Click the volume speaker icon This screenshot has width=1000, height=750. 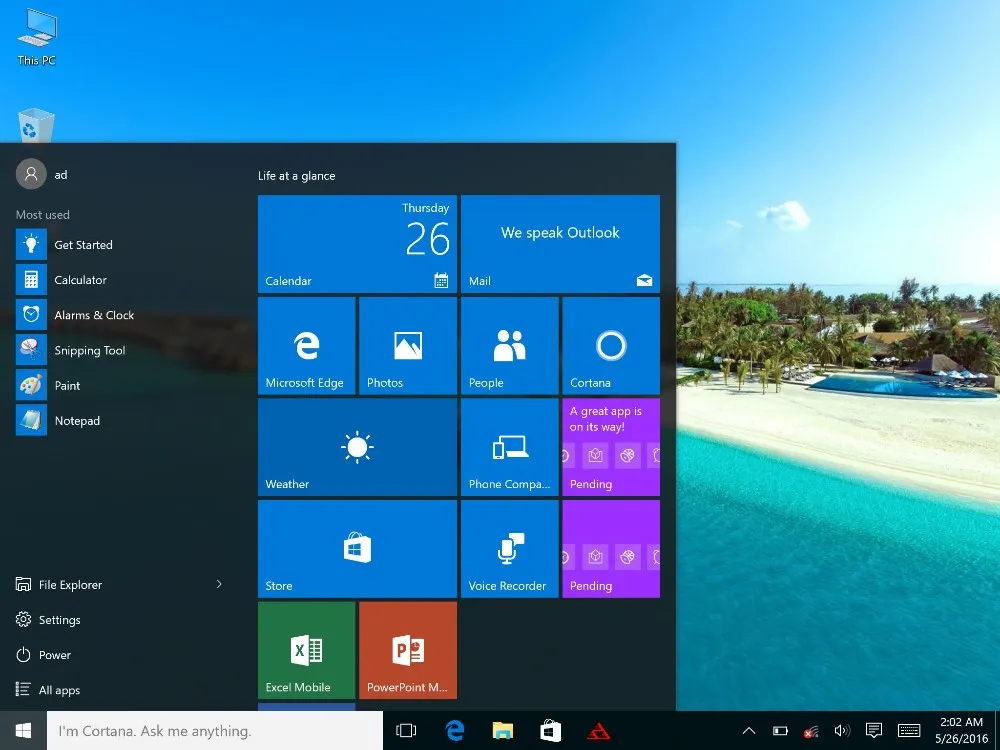pos(842,731)
